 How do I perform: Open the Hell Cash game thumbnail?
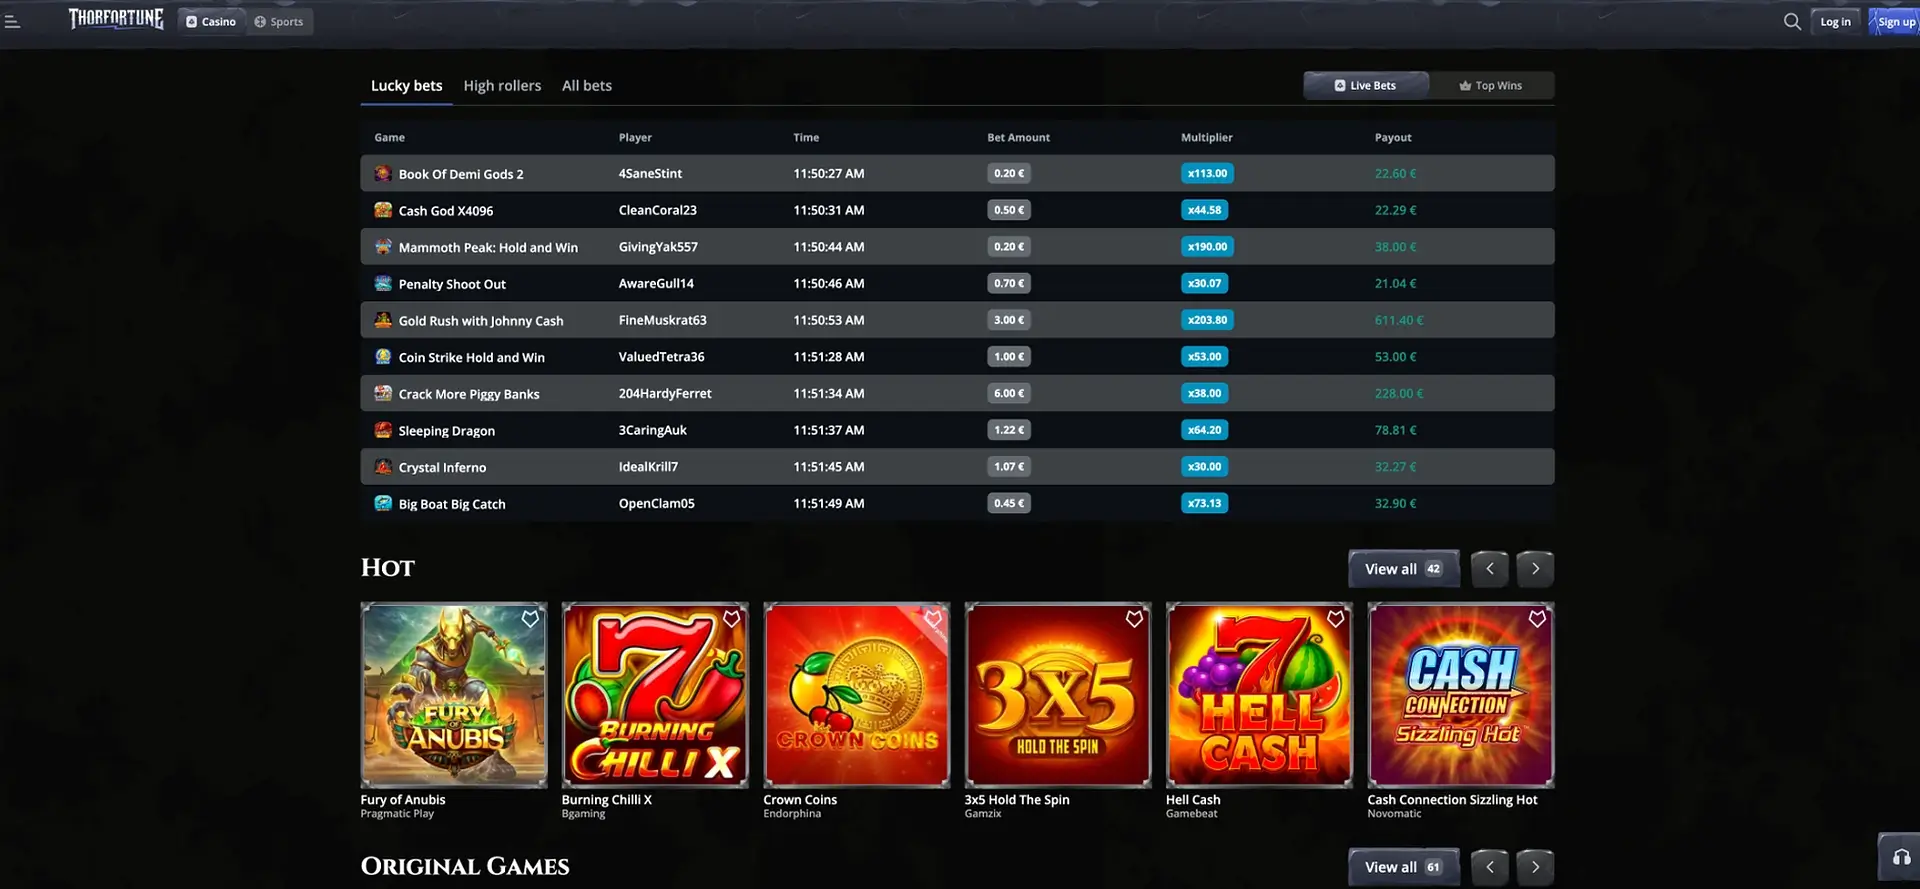click(x=1259, y=695)
